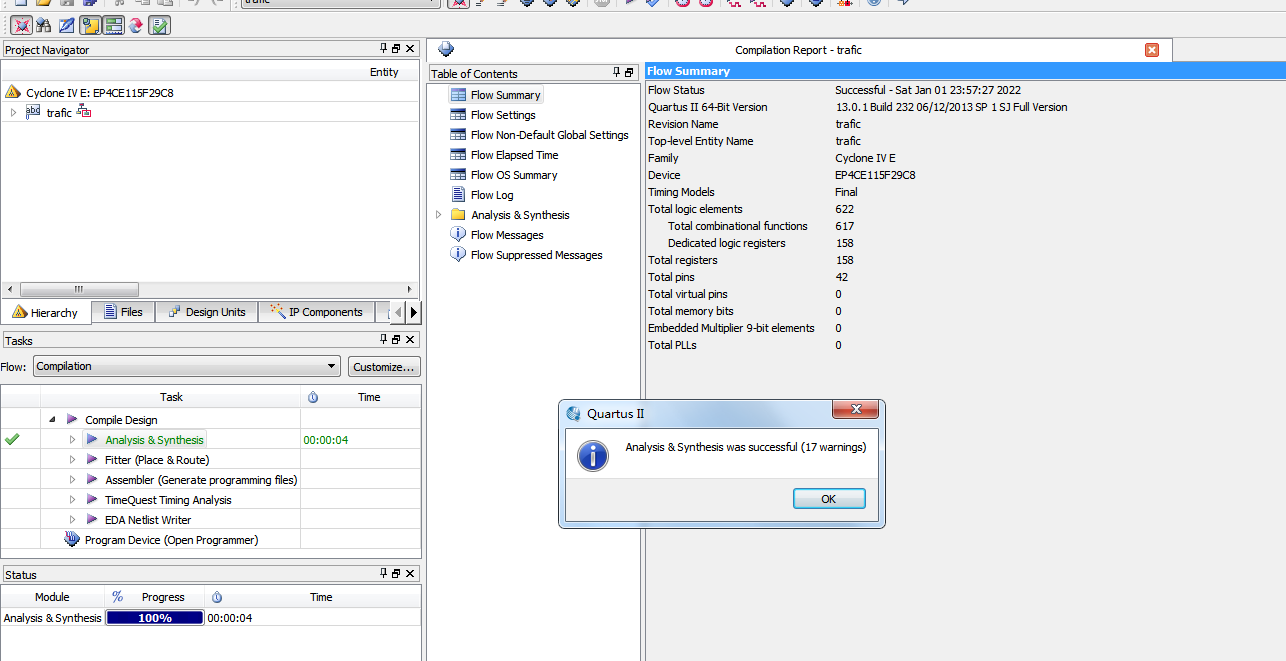Close the Tasks panel

pyautogui.click(x=409, y=340)
